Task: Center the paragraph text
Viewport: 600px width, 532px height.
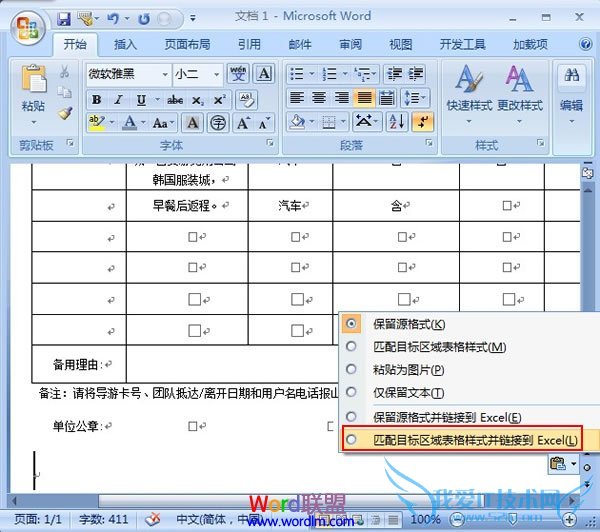Action: click(x=319, y=98)
